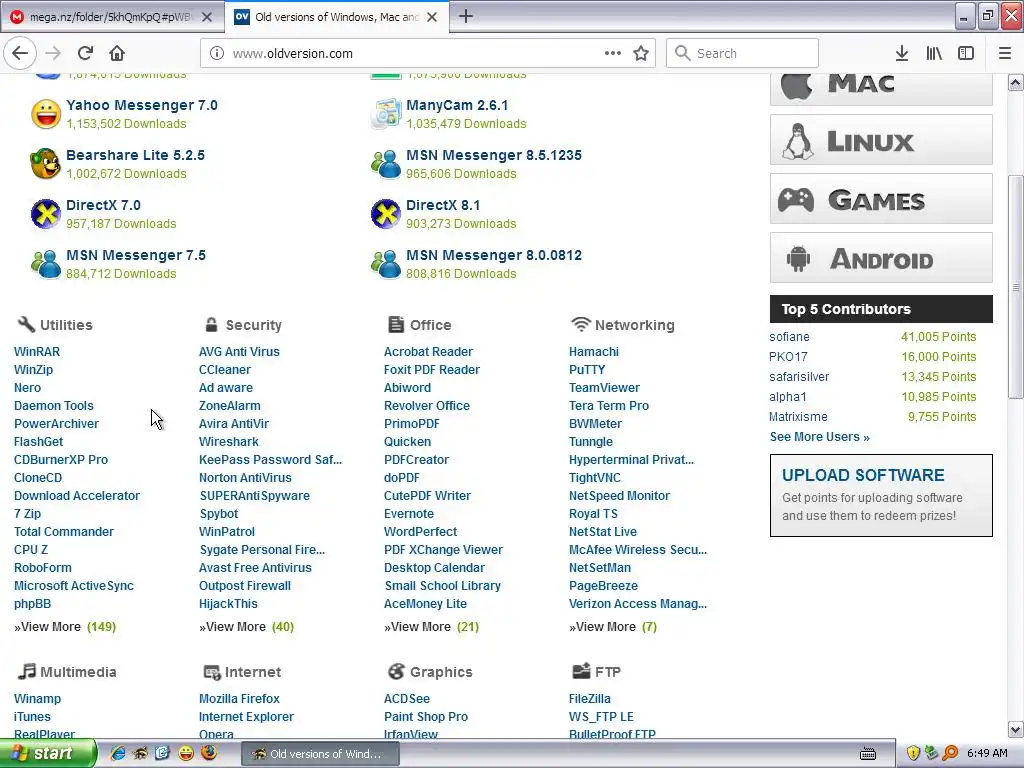The image size is (1024, 768).
Task: Open FileZilla under FTP
Action: (x=590, y=699)
